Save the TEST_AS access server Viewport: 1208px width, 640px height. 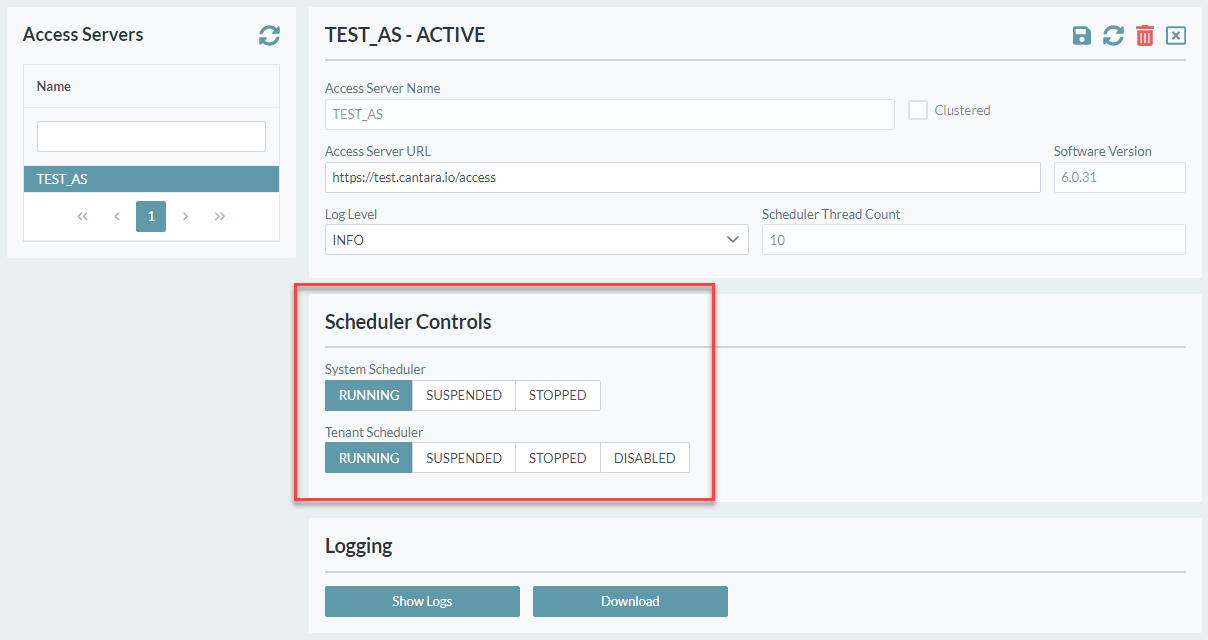(1081, 35)
